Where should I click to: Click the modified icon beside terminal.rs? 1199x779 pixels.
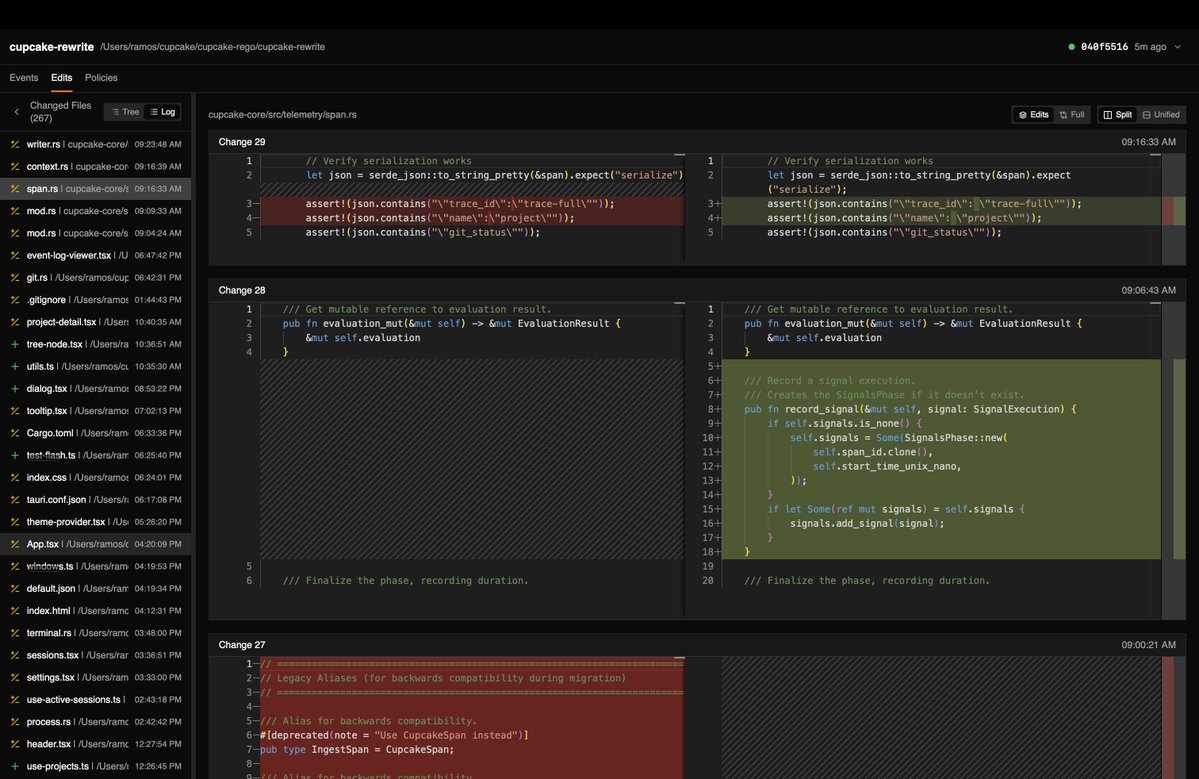point(15,633)
